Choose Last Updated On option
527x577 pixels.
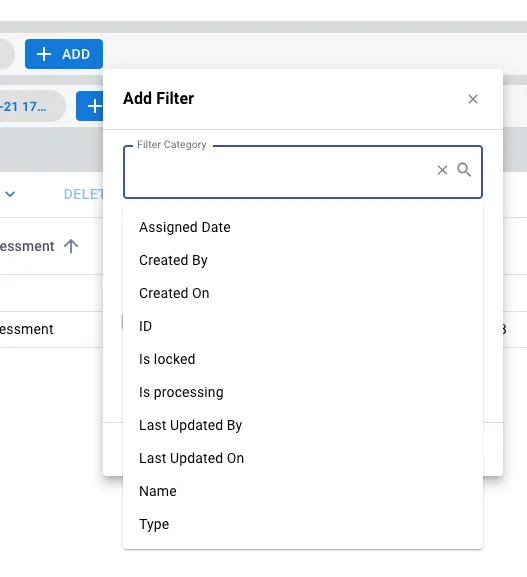pos(303,458)
